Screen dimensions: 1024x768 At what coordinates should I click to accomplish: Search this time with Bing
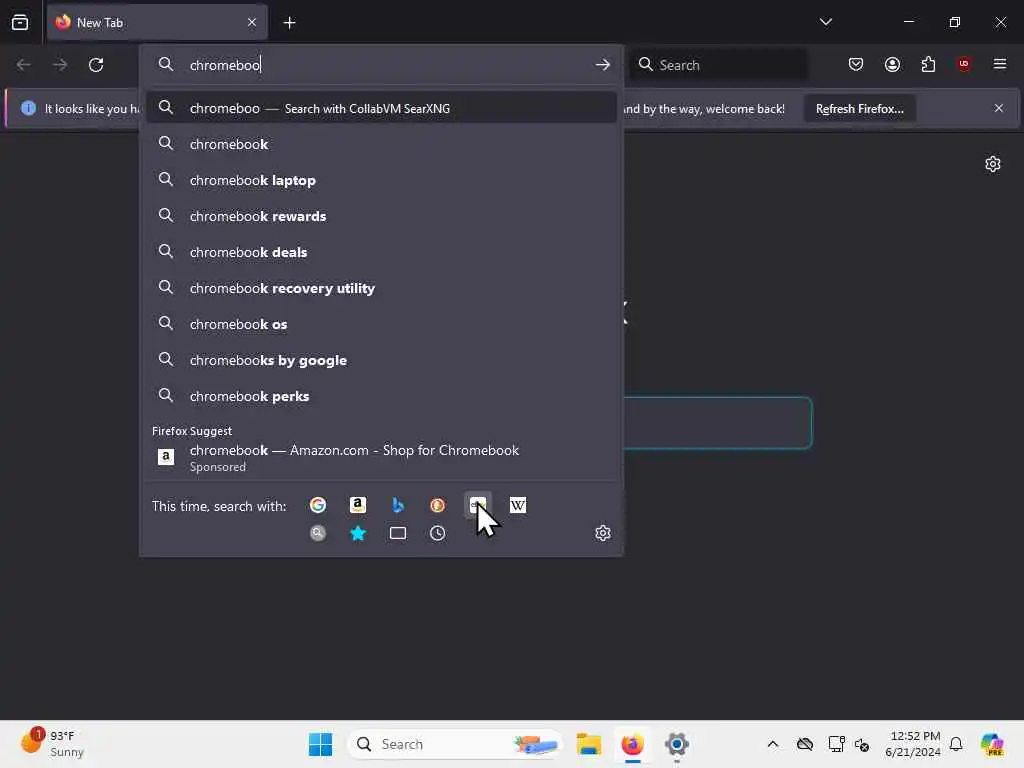[398, 505]
